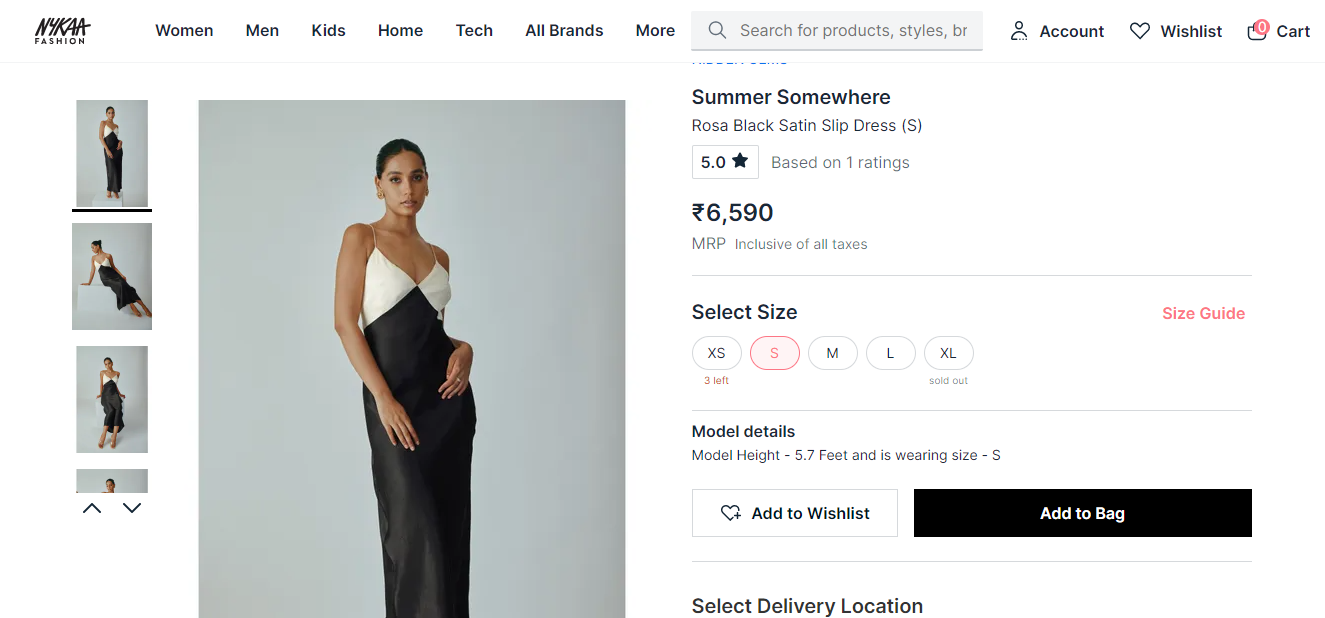Image resolution: width=1325 pixels, height=618 pixels.
Task: Choose the sold out XL size
Action: tap(948, 353)
